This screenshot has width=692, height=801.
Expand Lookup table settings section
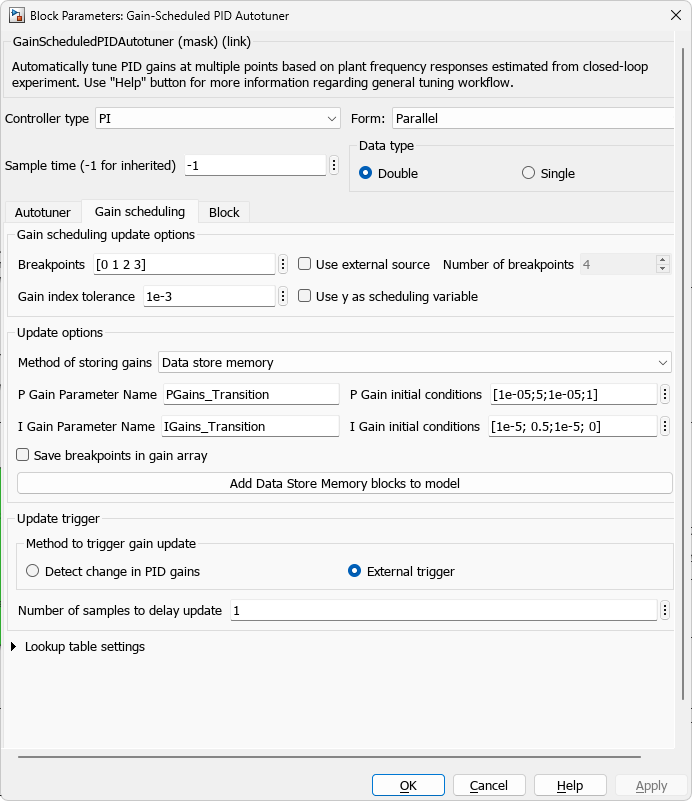(x=14, y=647)
